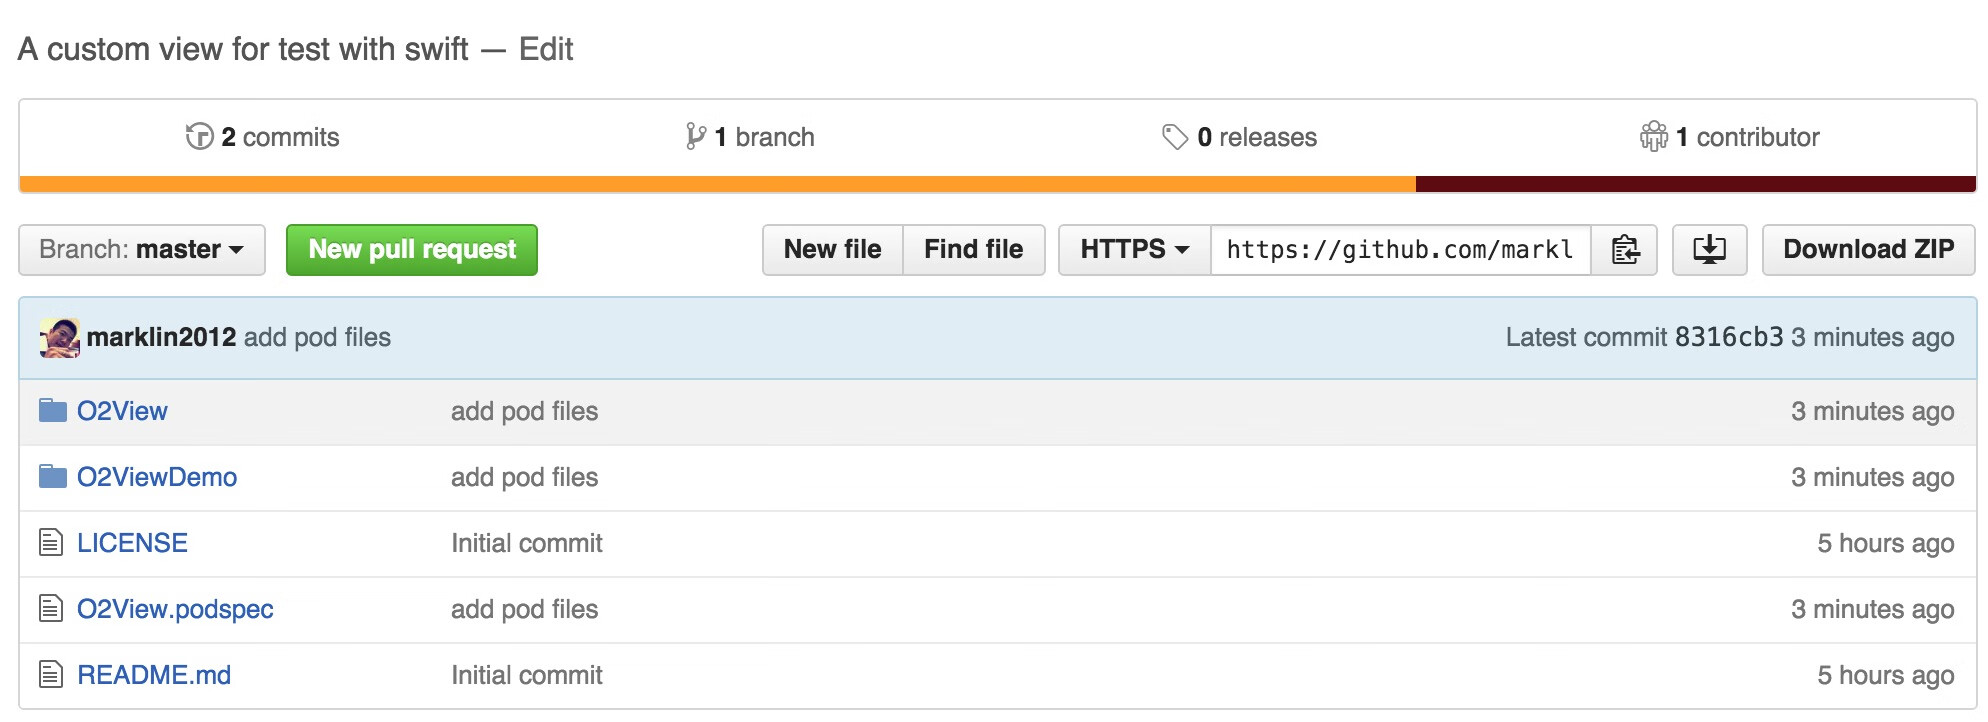This screenshot has height=722, width=1988.
Task: Open the marklin2012 user link
Action: click(x=161, y=337)
